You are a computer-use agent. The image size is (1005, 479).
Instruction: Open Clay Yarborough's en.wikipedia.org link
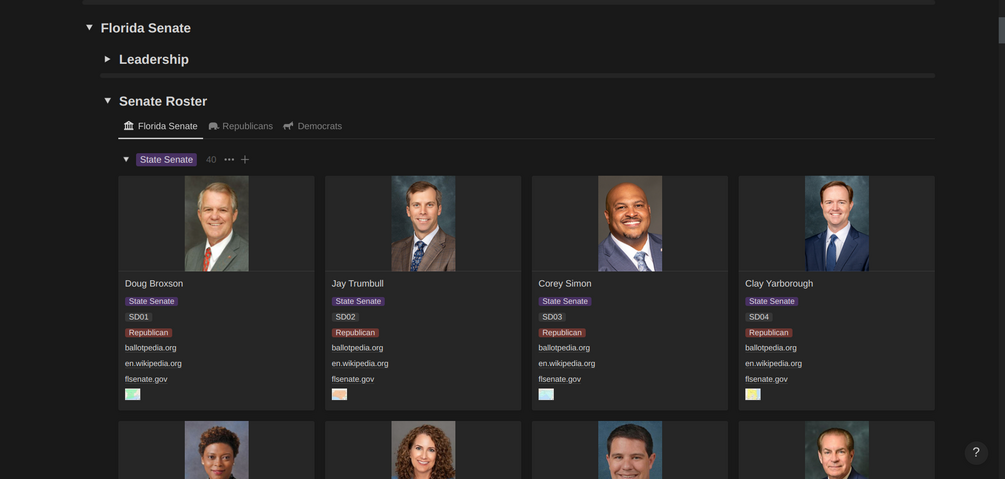tap(773, 364)
